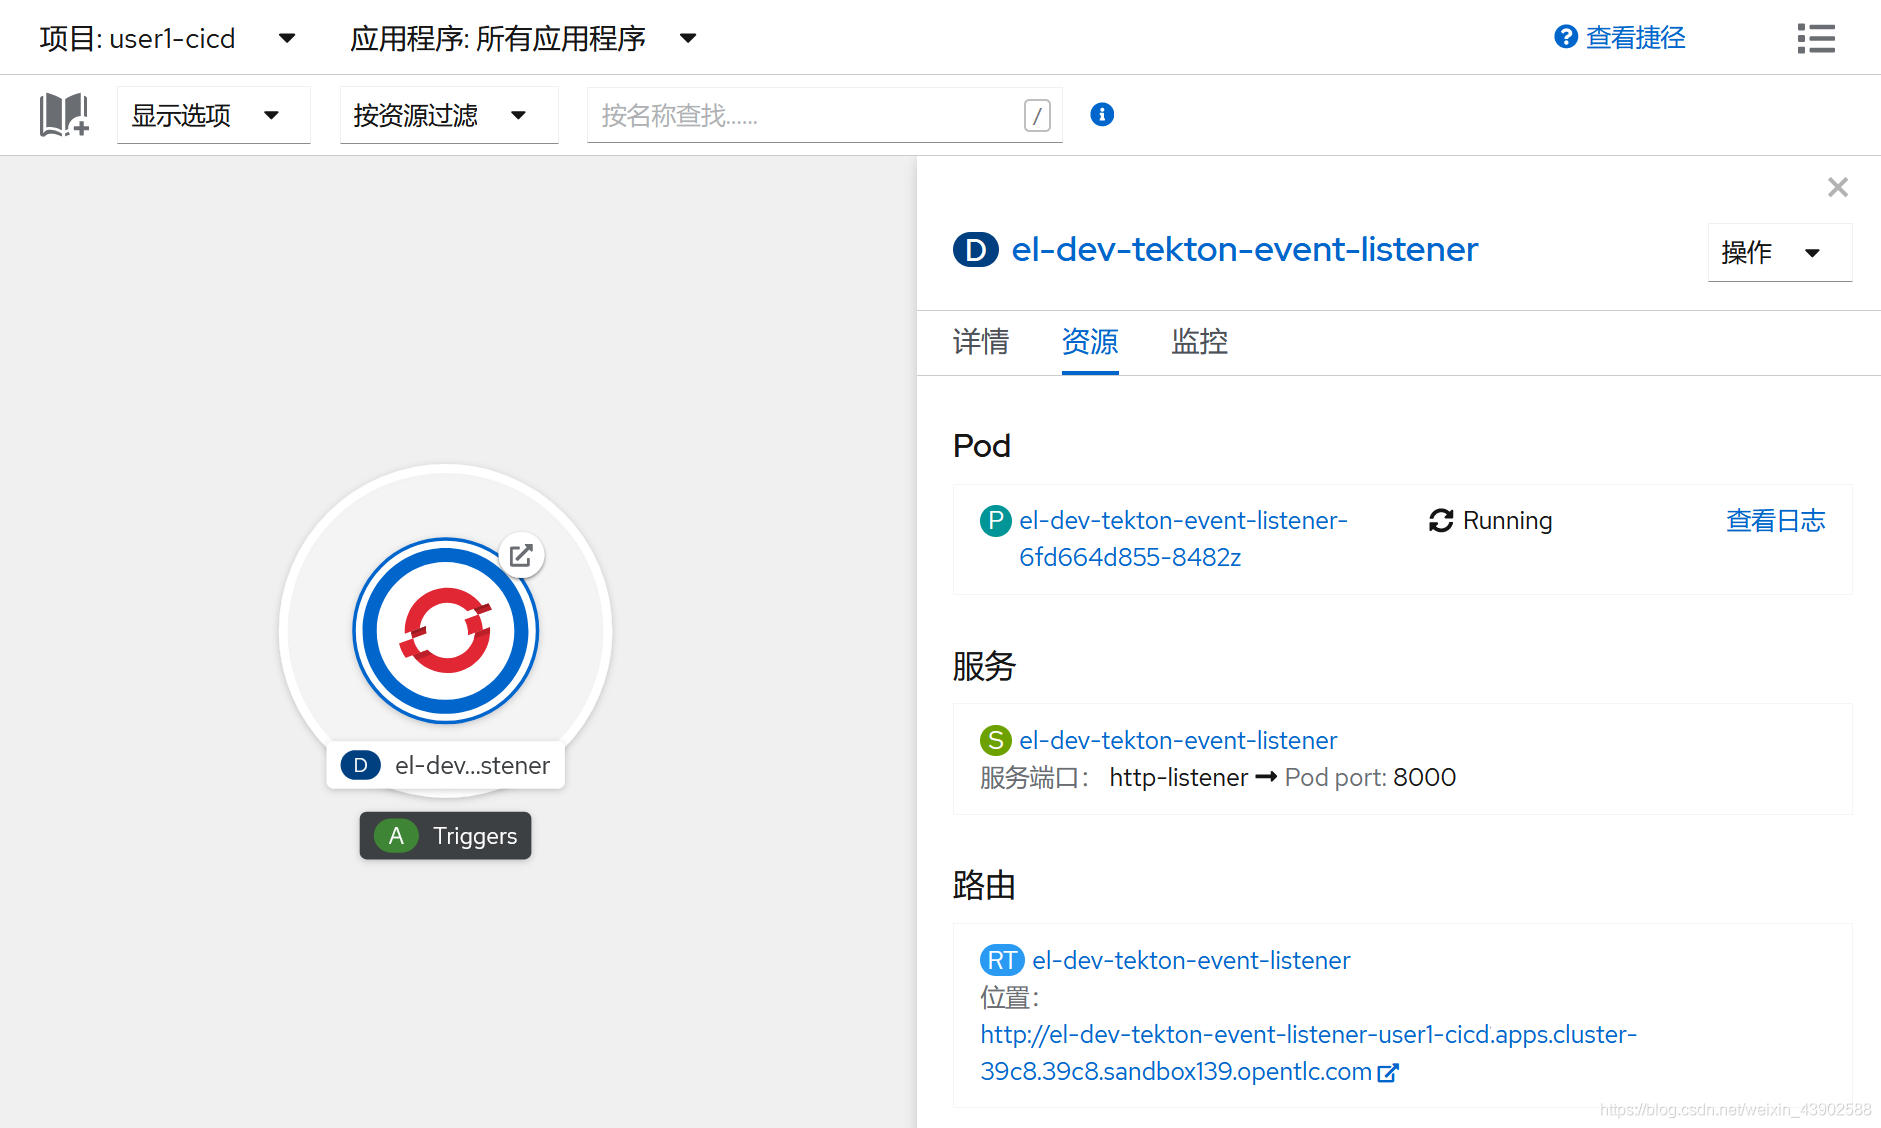Click the P pod badge icon
This screenshot has height=1128, width=1881.
[995, 520]
